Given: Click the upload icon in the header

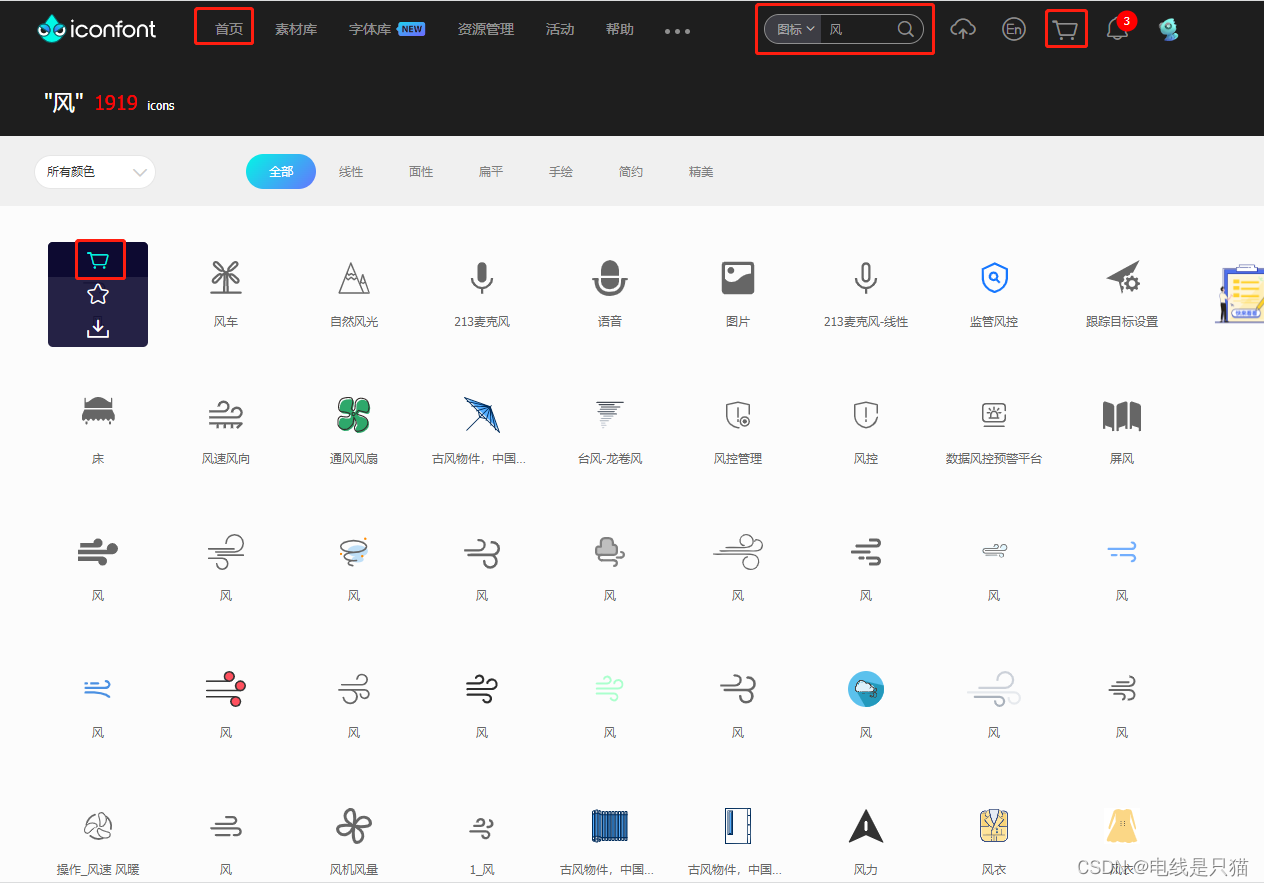Looking at the screenshot, I should point(963,29).
